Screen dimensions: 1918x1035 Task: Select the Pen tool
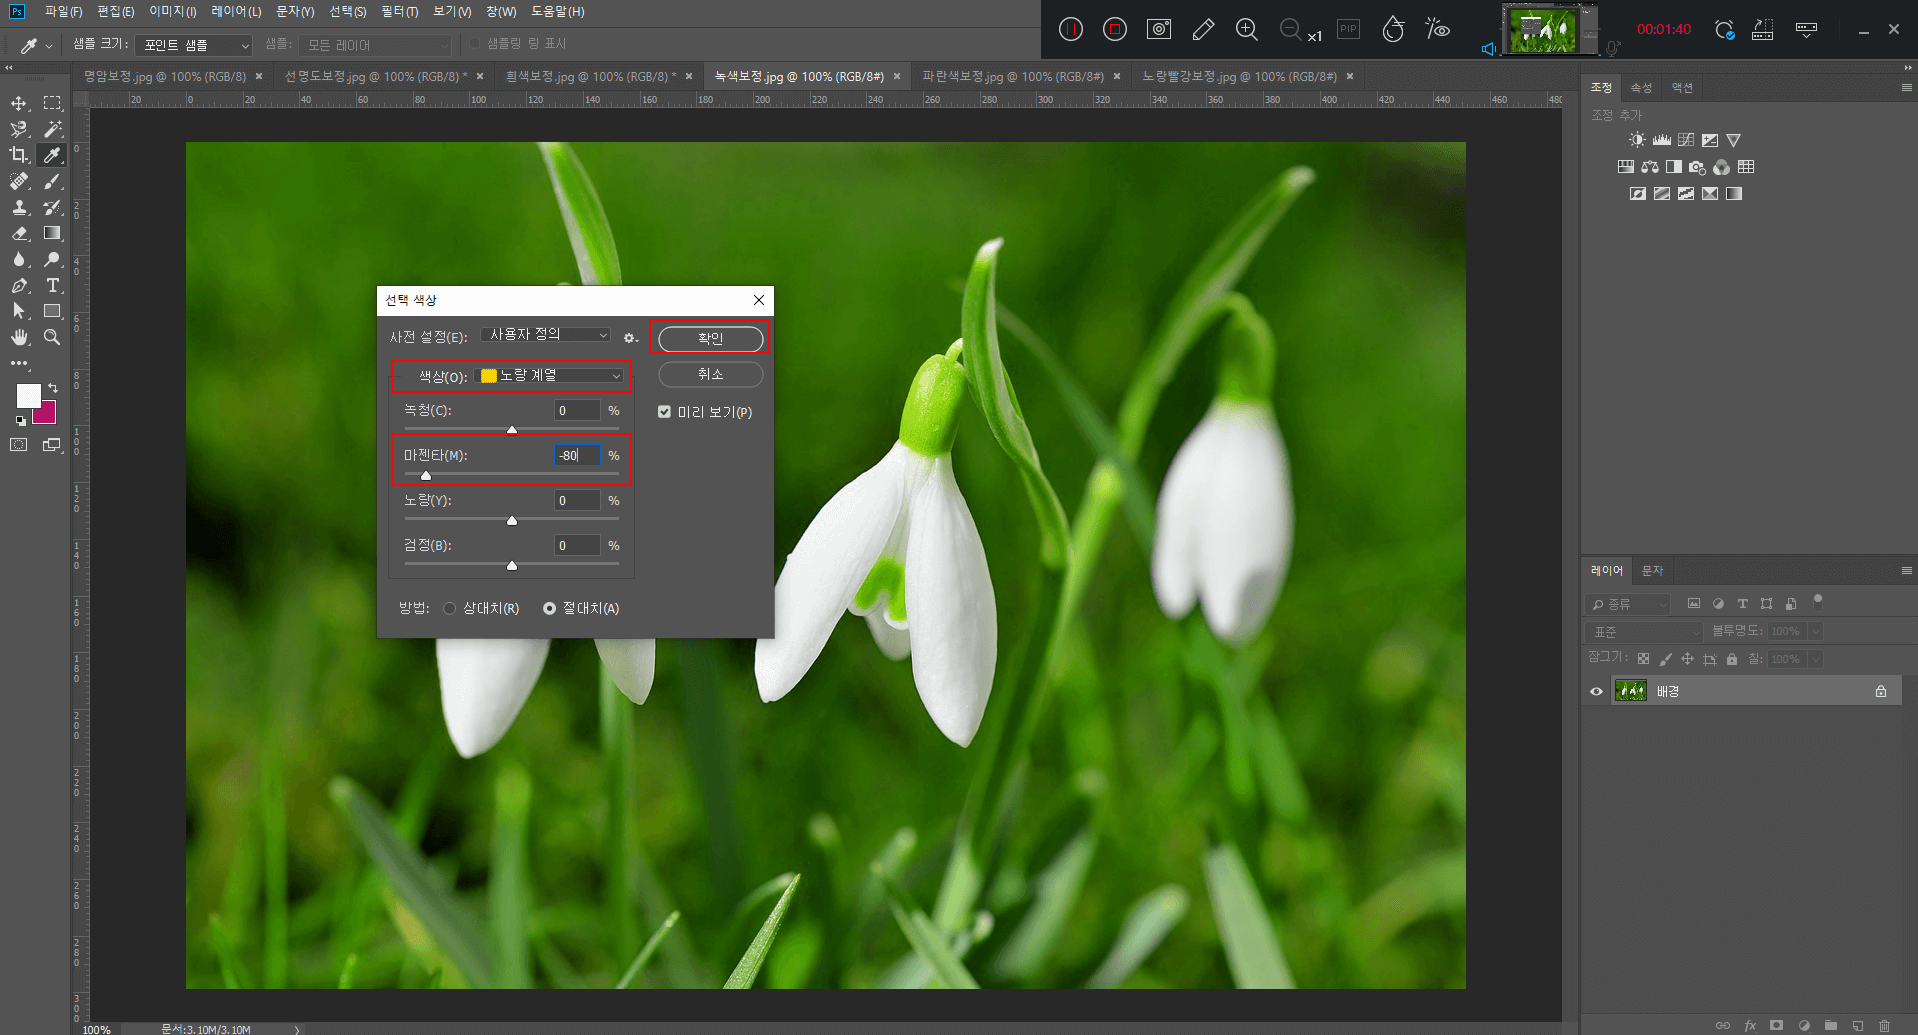pos(19,285)
